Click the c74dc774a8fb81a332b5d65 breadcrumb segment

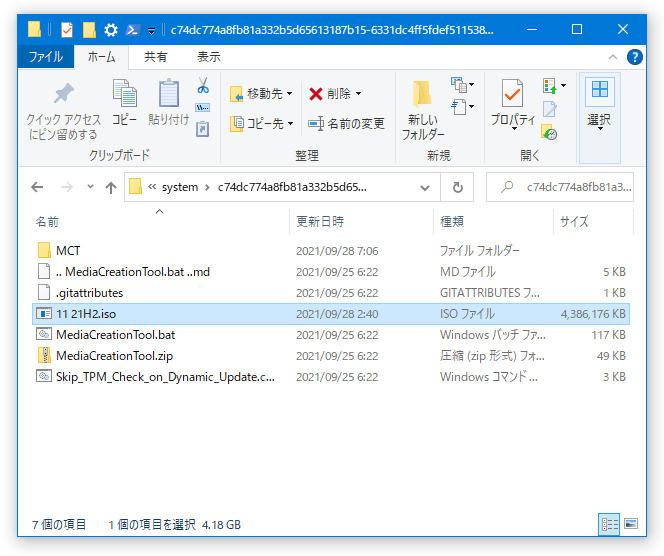click(x=292, y=187)
